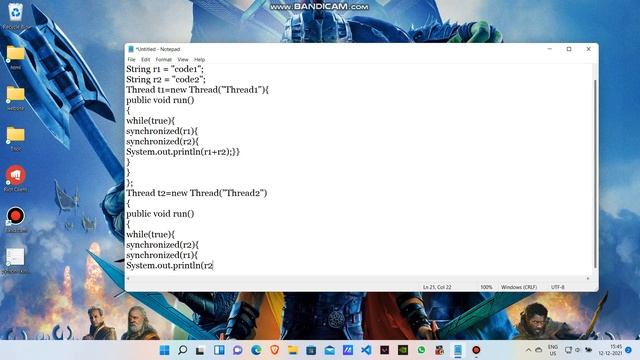Open the Riot Client desktop shortcut
Image resolution: width=640 pixels, height=360 pixels.
[x=16, y=178]
